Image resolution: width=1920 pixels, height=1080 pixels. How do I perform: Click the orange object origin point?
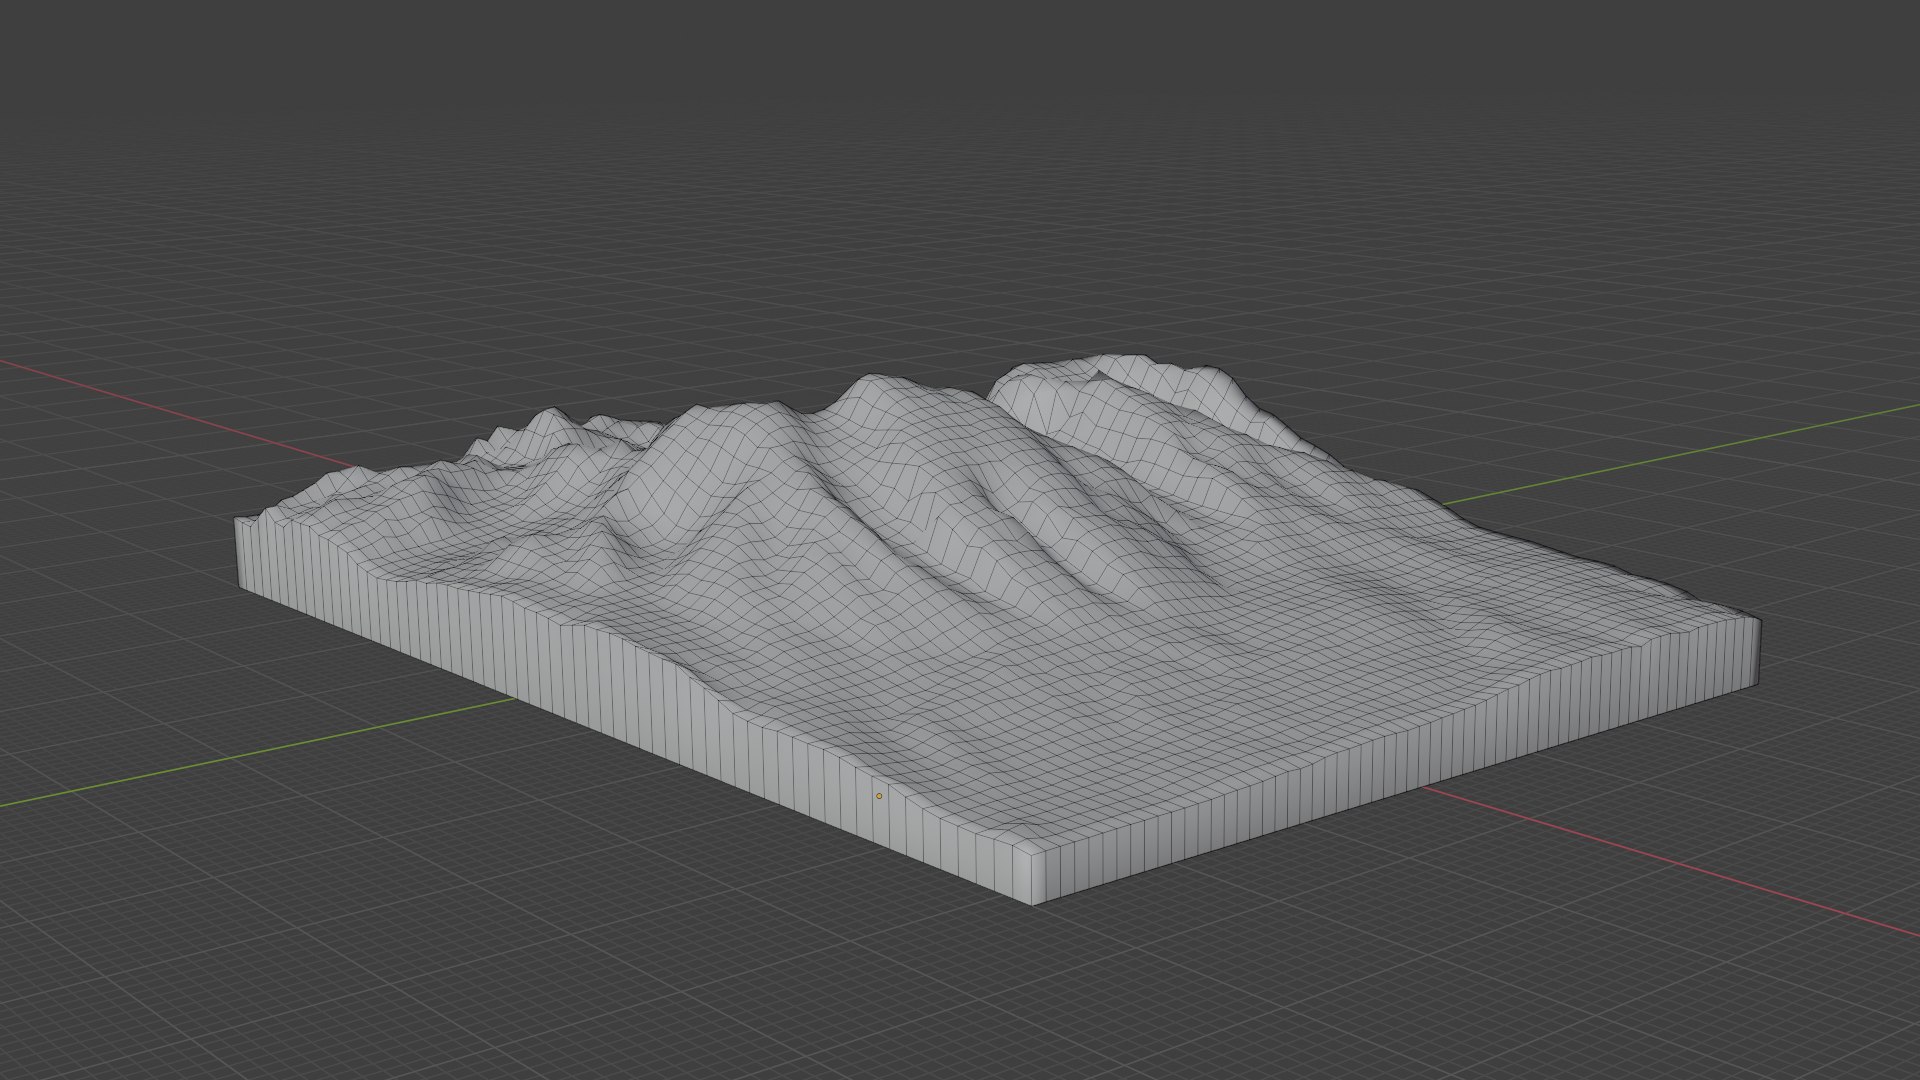click(879, 796)
